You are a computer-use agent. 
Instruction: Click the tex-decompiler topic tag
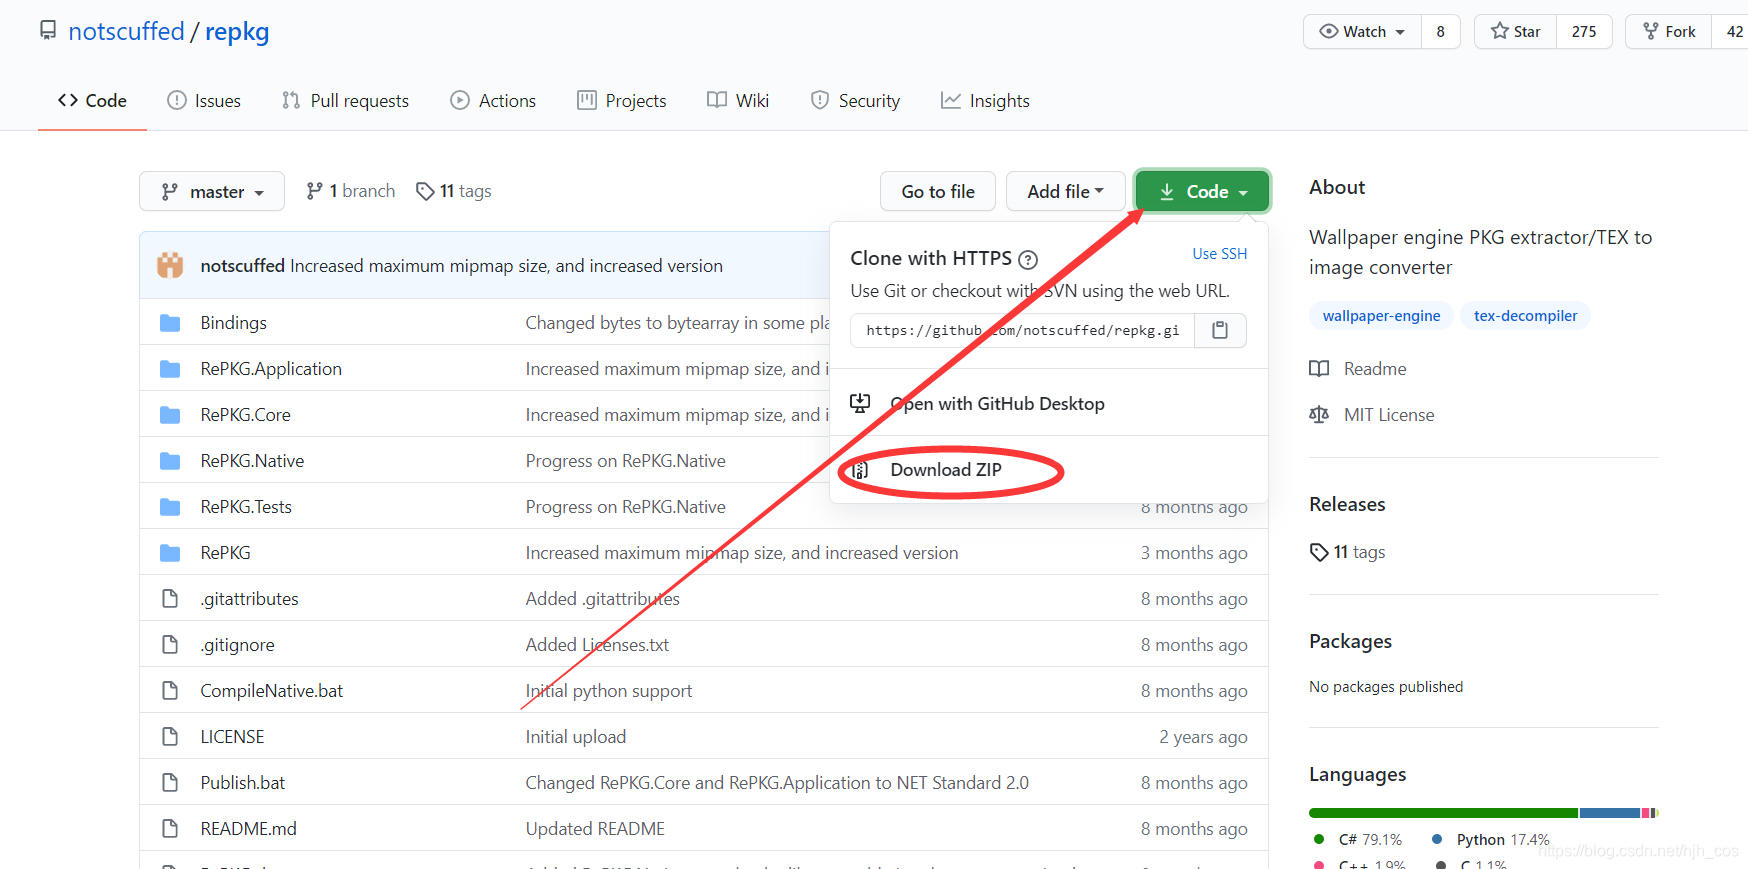click(1525, 316)
